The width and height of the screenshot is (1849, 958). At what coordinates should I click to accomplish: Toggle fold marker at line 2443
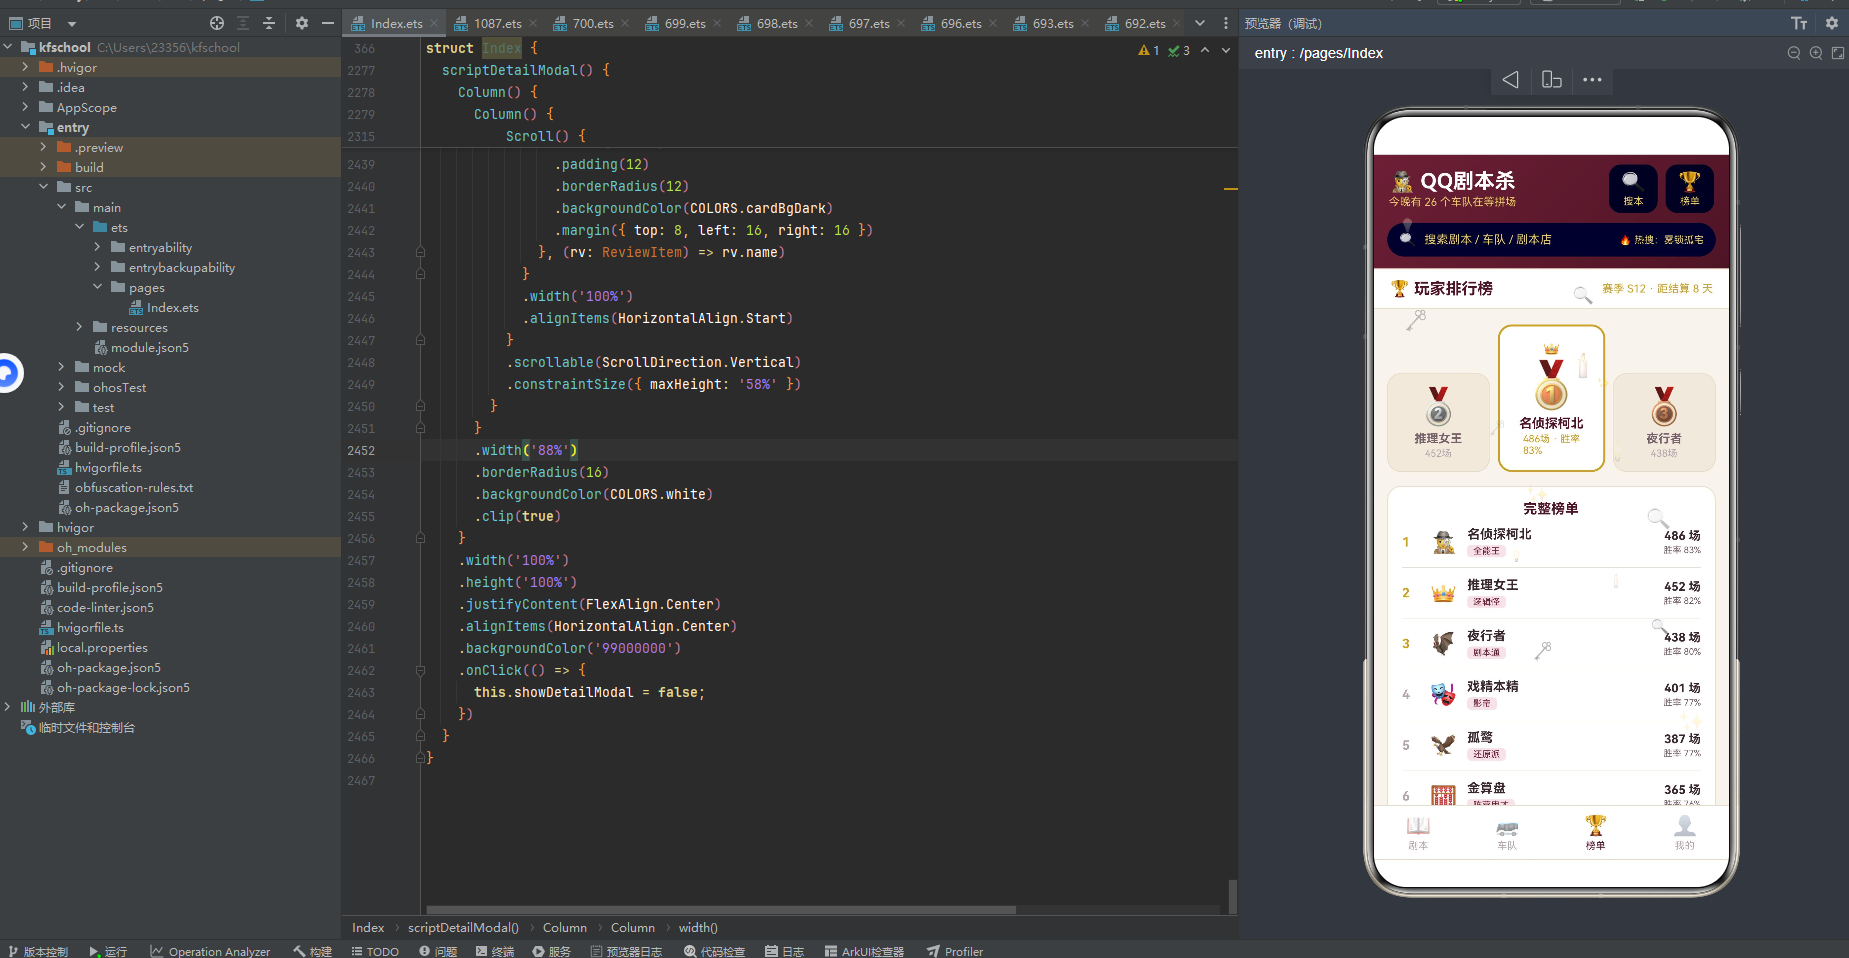coord(420,252)
